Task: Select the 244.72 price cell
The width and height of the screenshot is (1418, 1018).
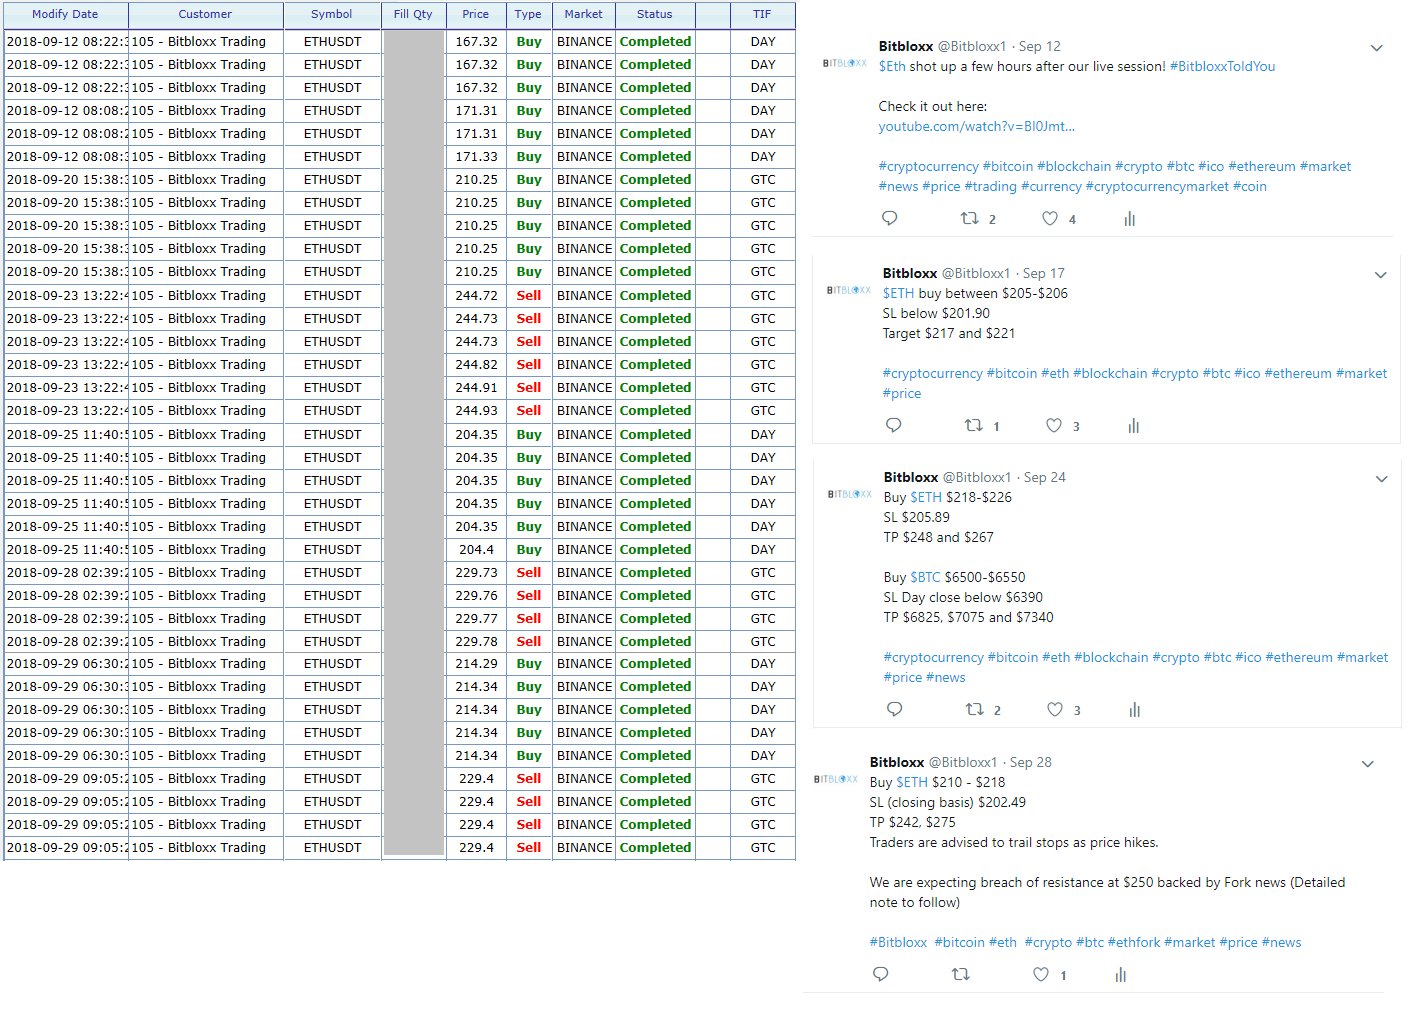Action: pos(476,296)
